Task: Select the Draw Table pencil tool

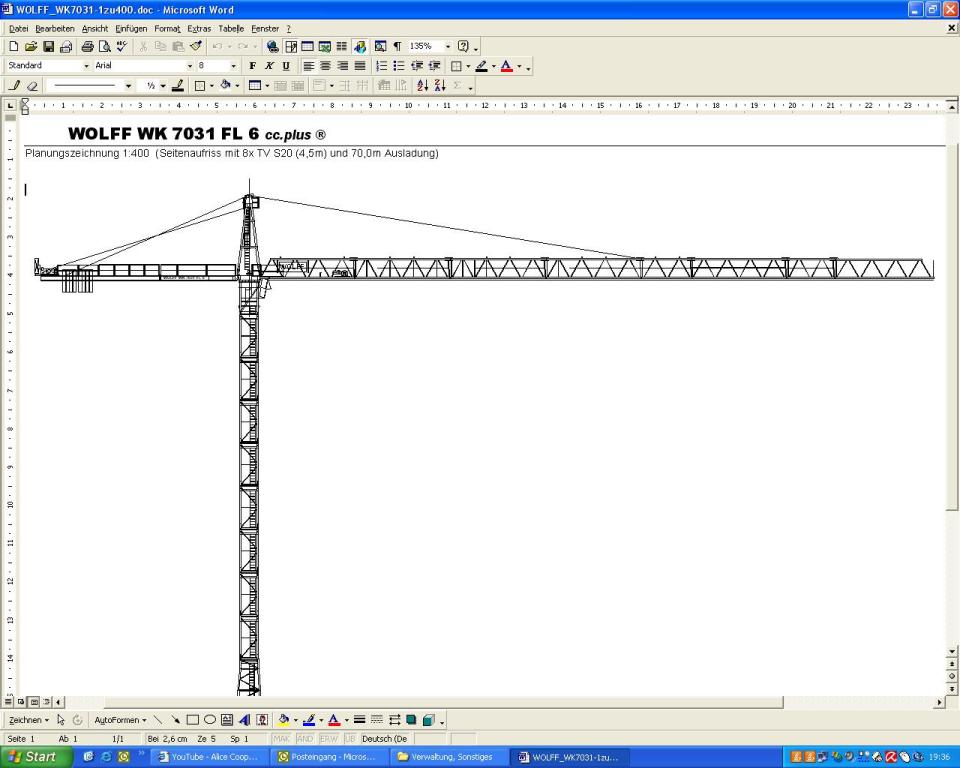Action: pyautogui.click(x=15, y=86)
